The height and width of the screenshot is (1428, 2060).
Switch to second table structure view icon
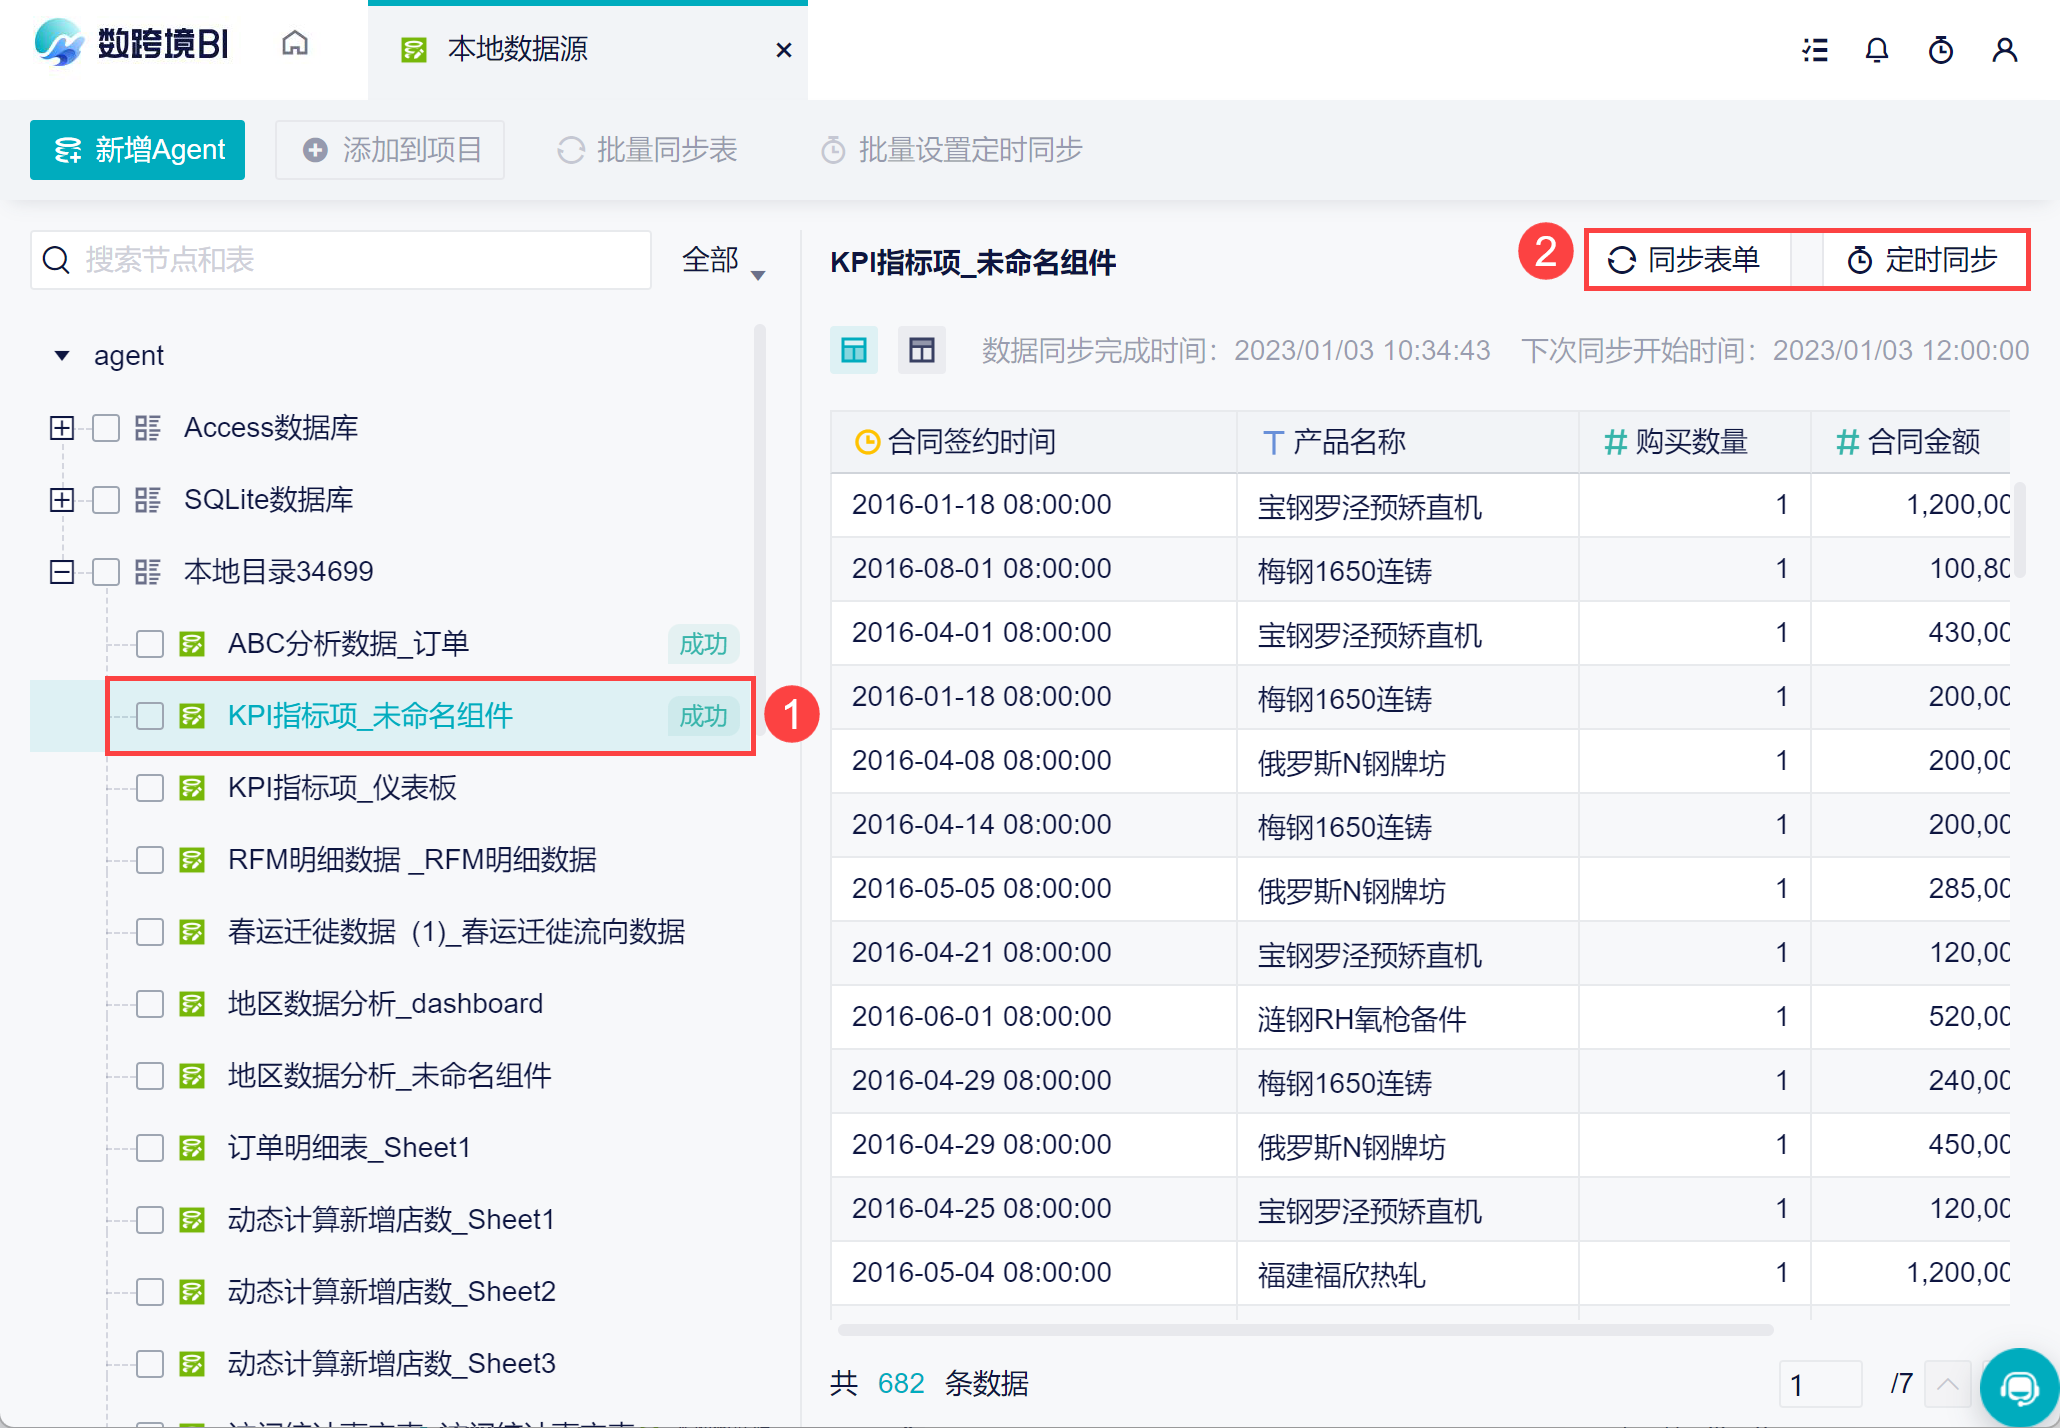coord(921,350)
